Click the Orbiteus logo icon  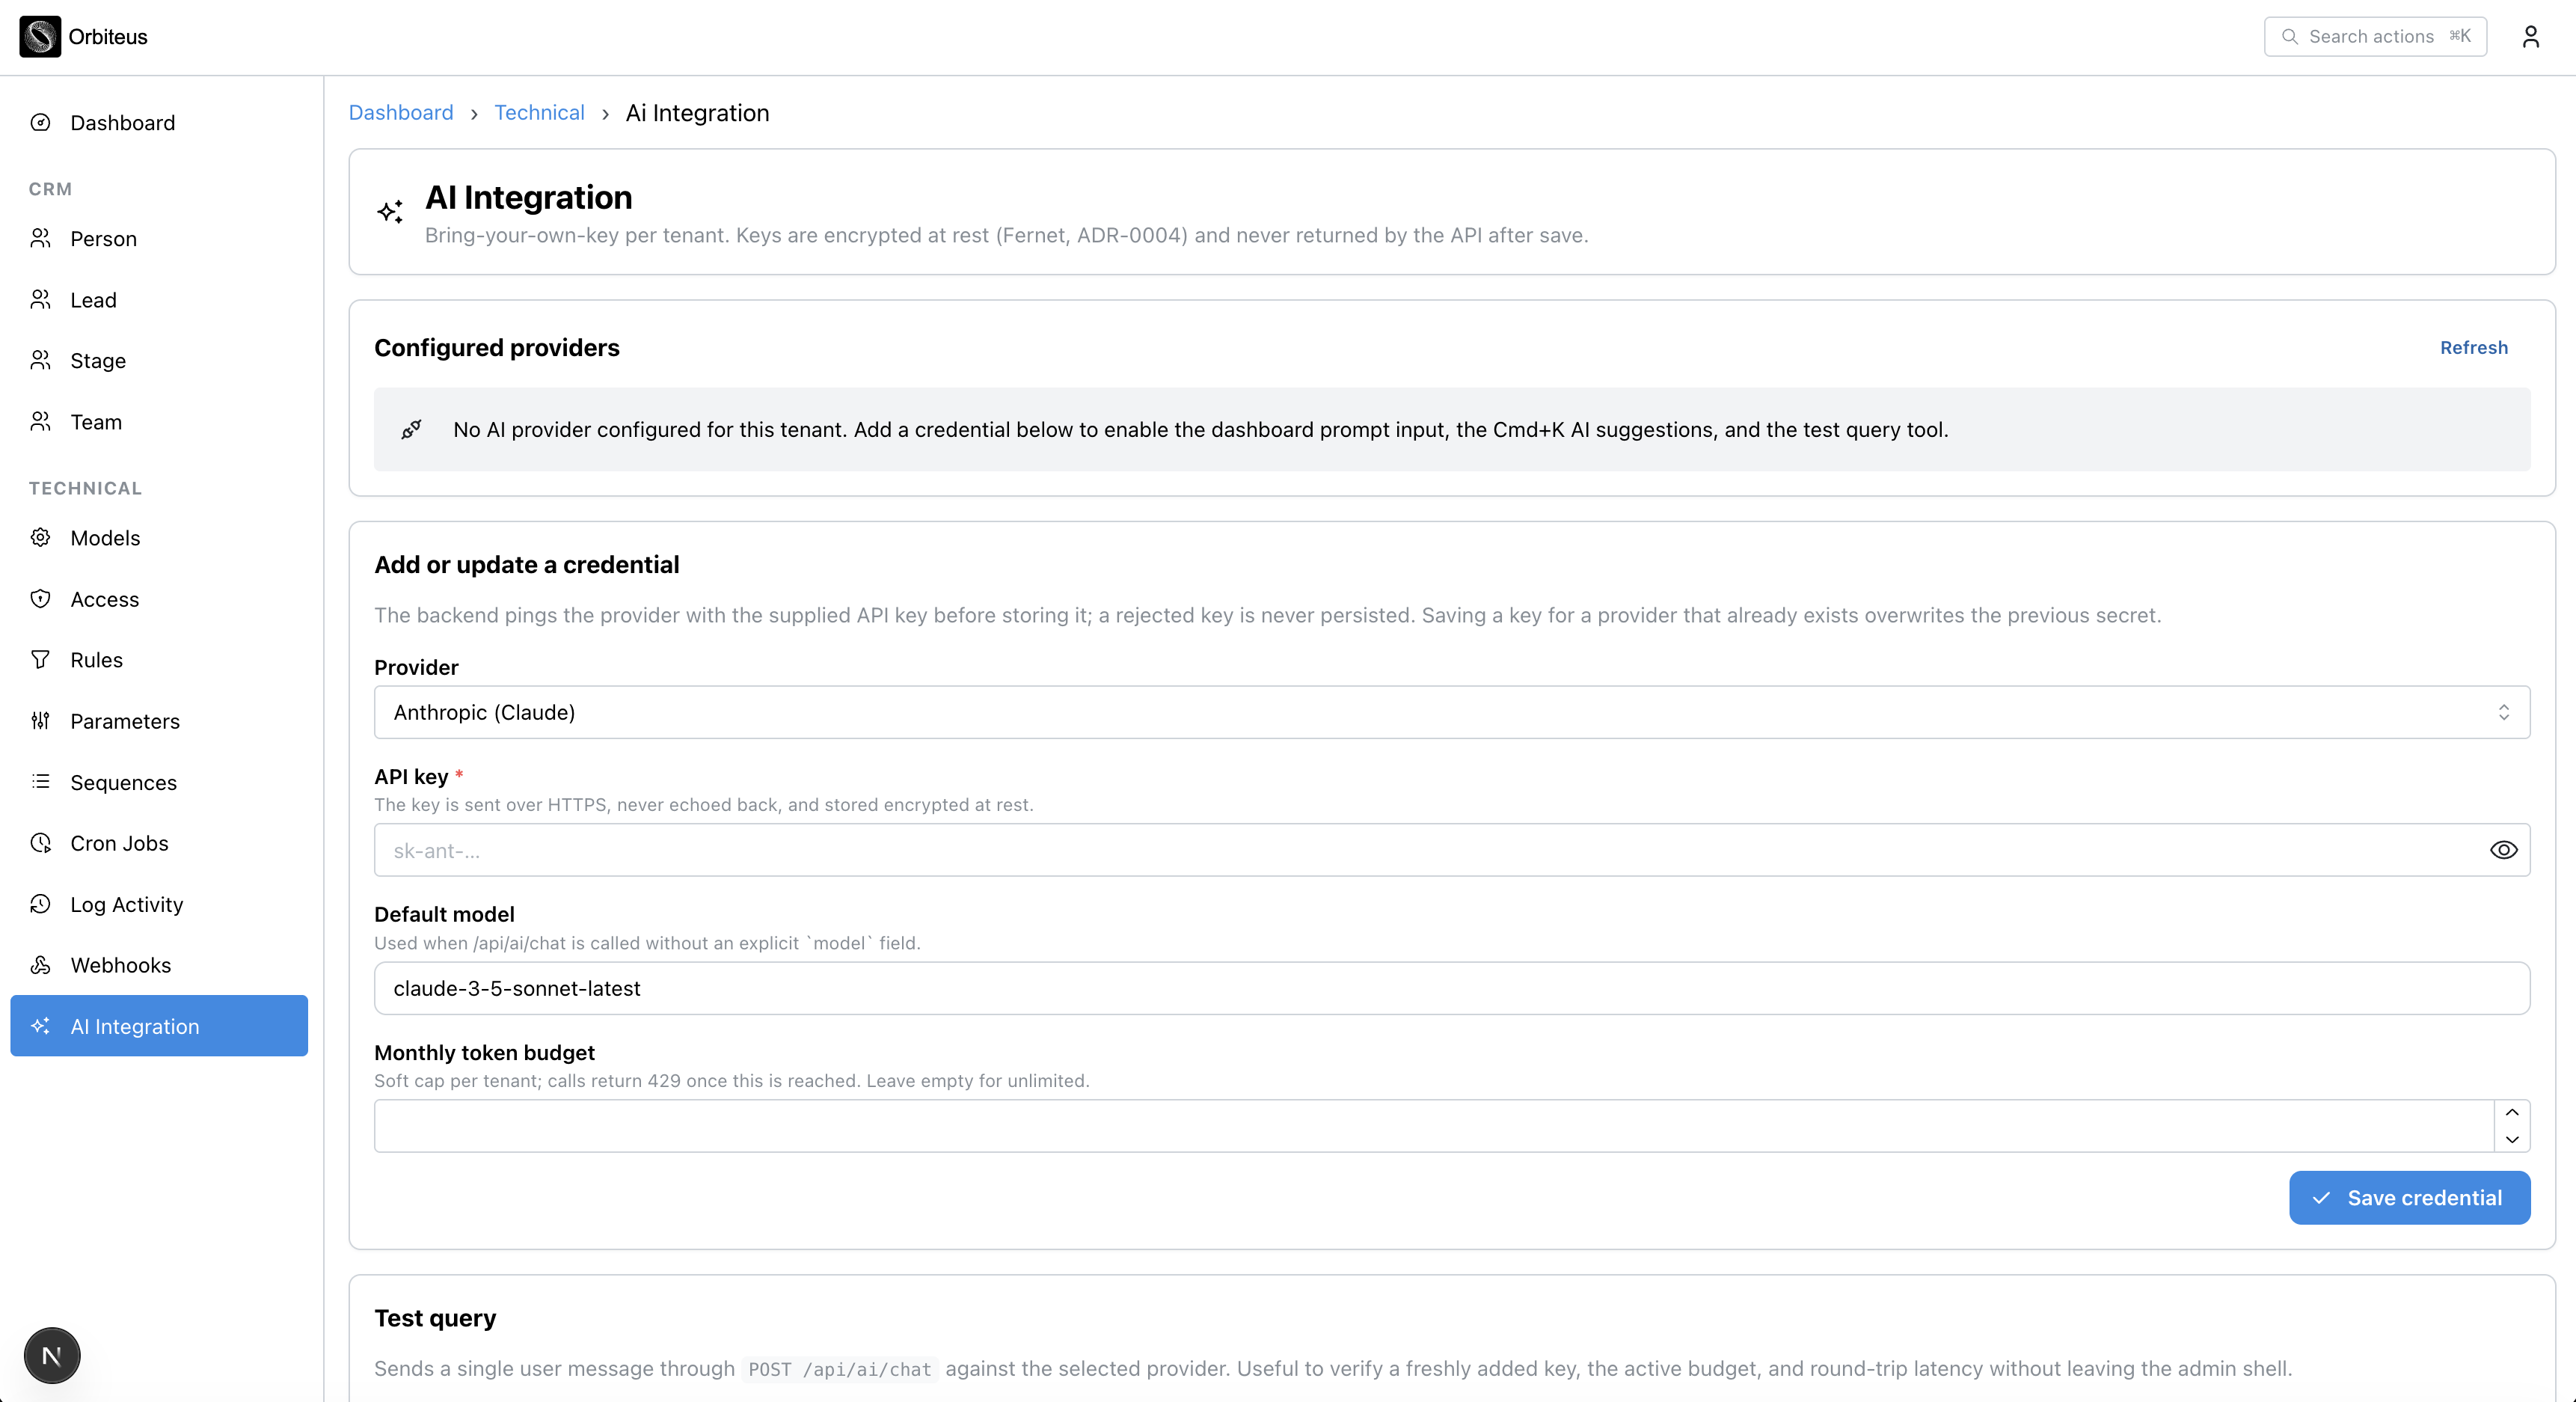point(40,37)
